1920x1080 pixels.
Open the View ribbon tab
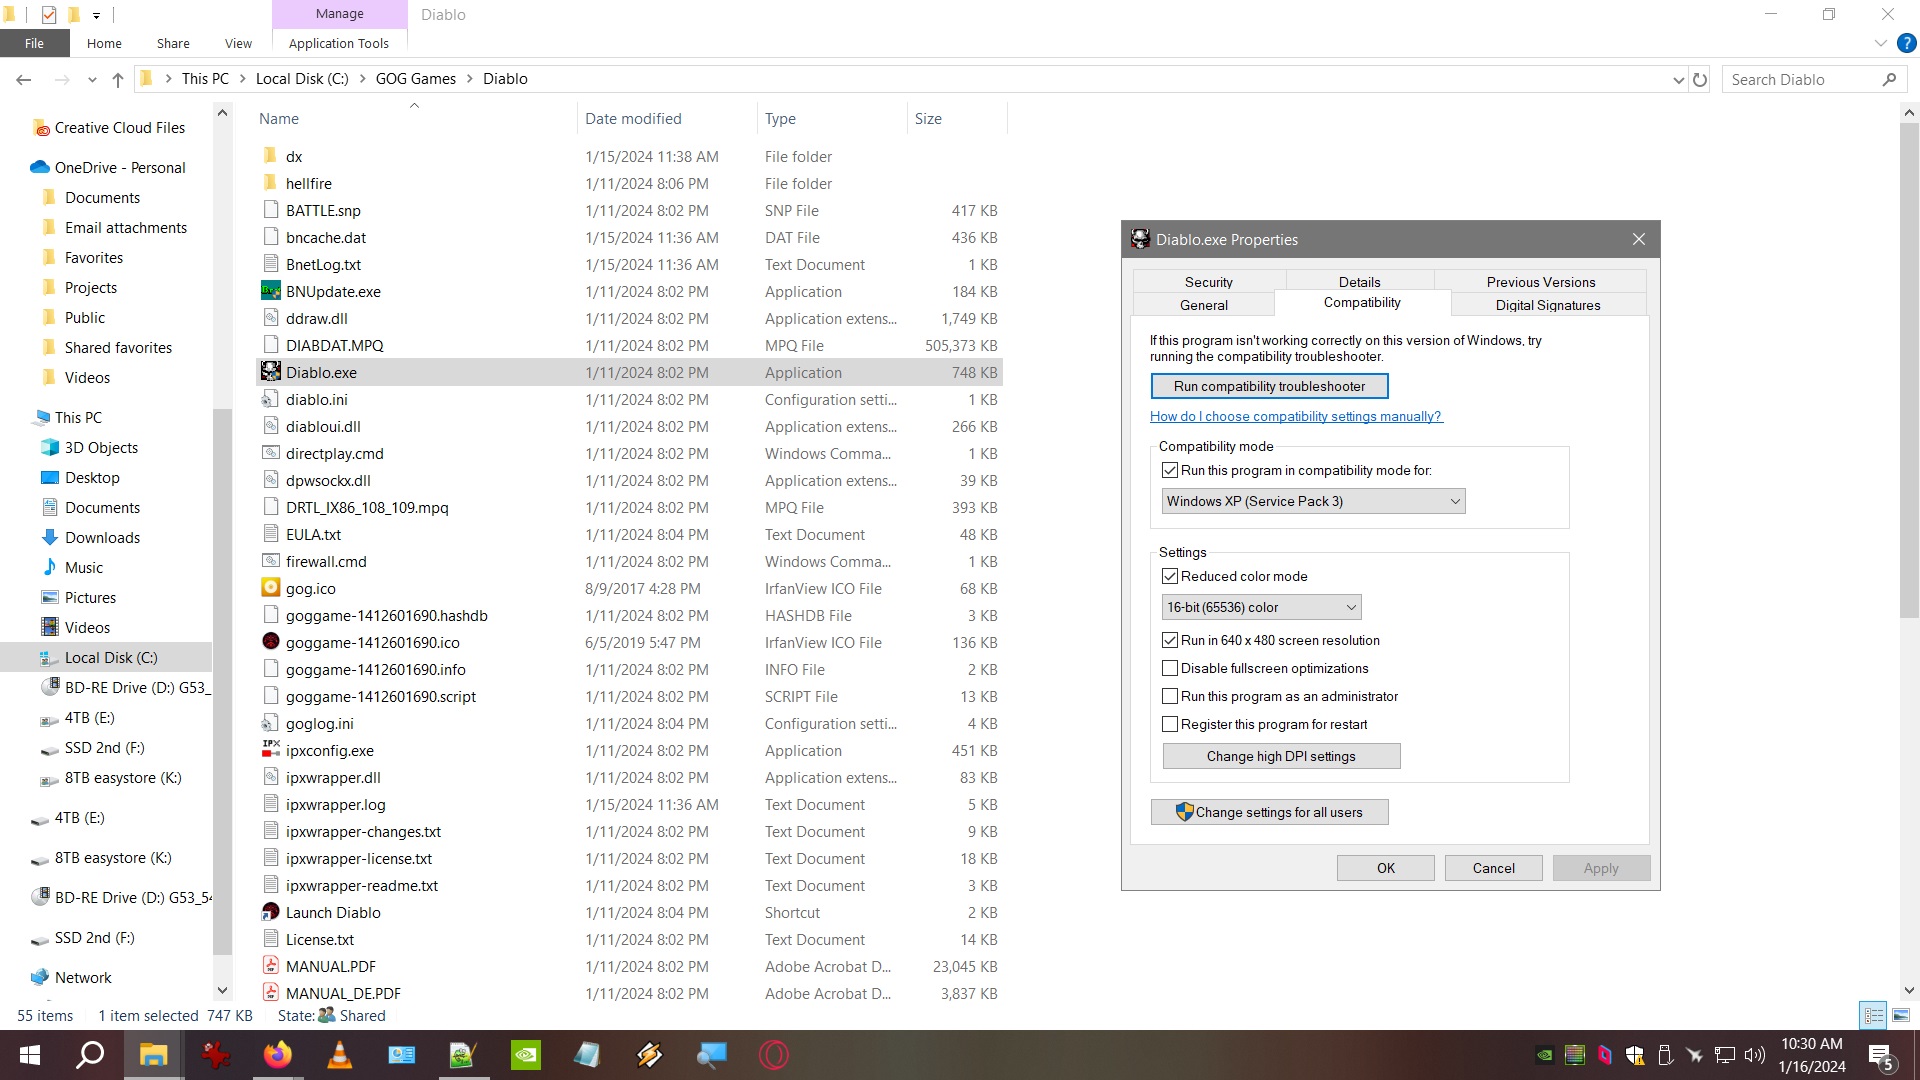238,43
